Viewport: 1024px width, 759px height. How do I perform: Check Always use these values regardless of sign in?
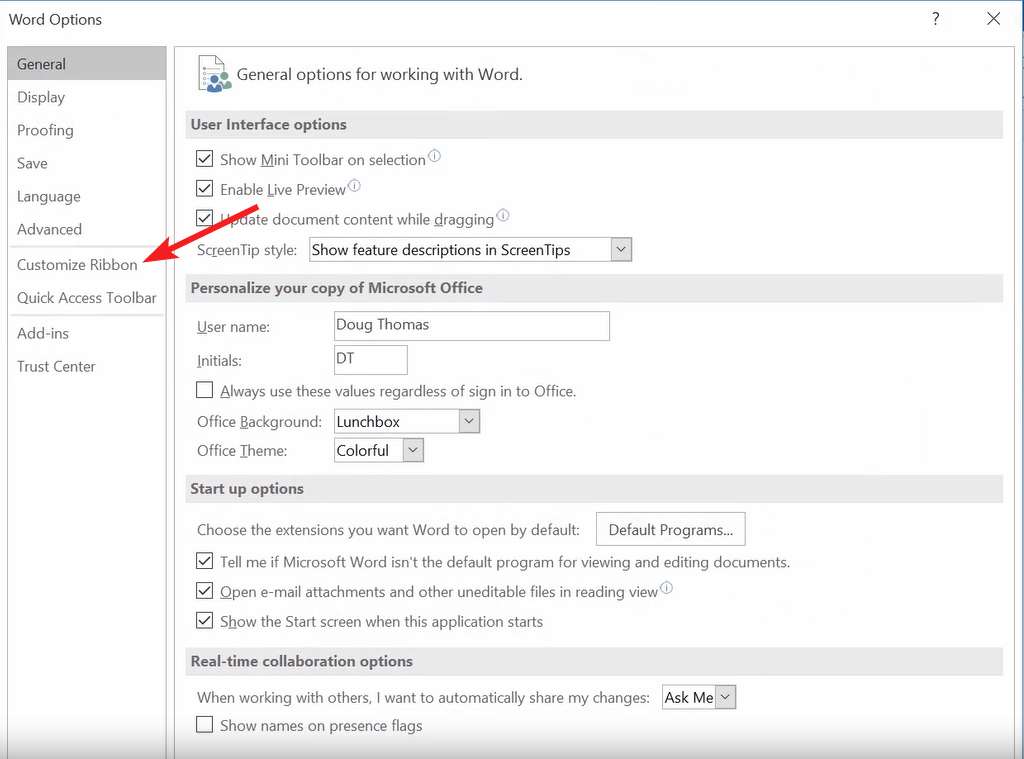click(x=204, y=390)
